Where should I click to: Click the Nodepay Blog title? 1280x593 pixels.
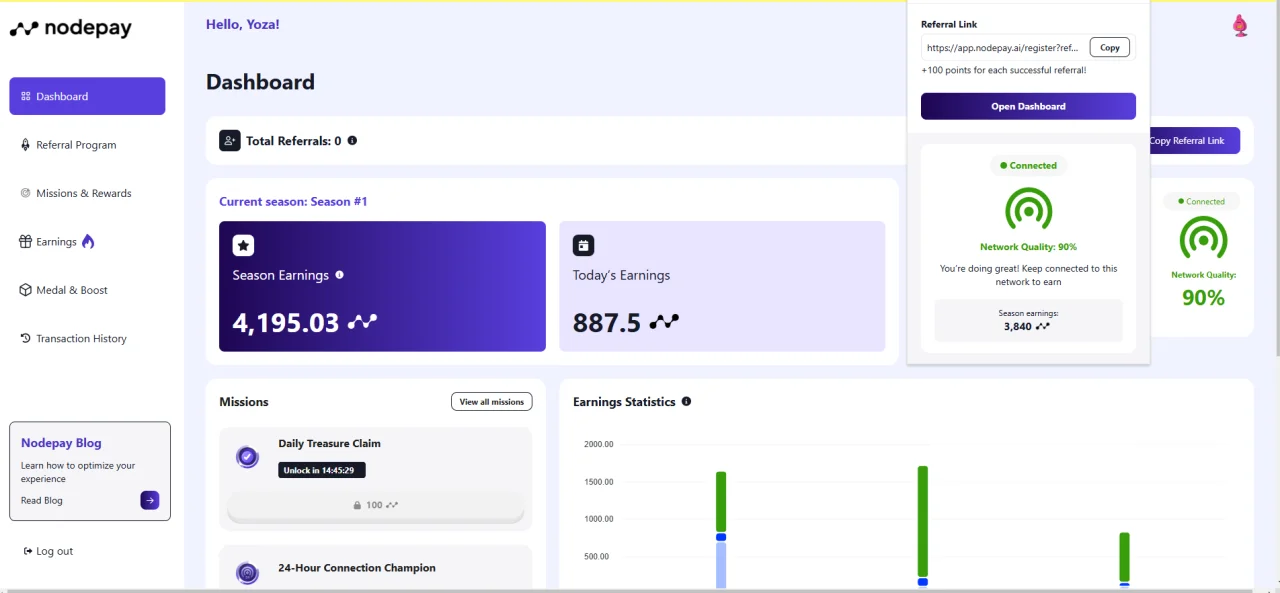pyautogui.click(x=61, y=443)
